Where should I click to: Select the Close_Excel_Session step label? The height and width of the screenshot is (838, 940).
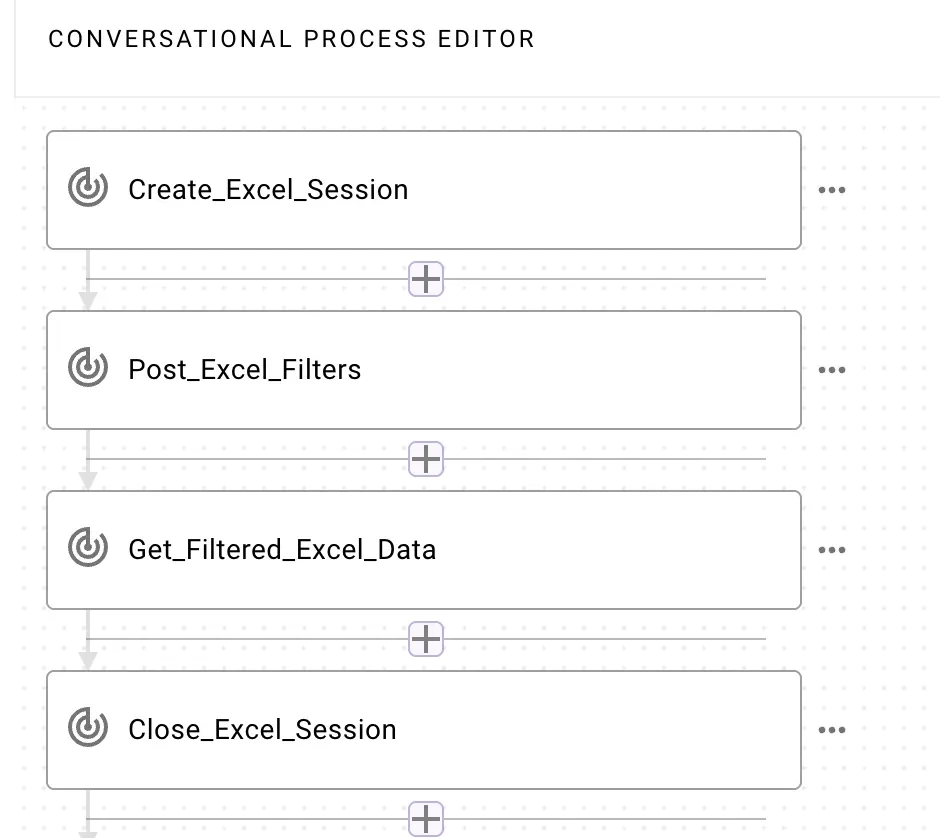coord(262,730)
